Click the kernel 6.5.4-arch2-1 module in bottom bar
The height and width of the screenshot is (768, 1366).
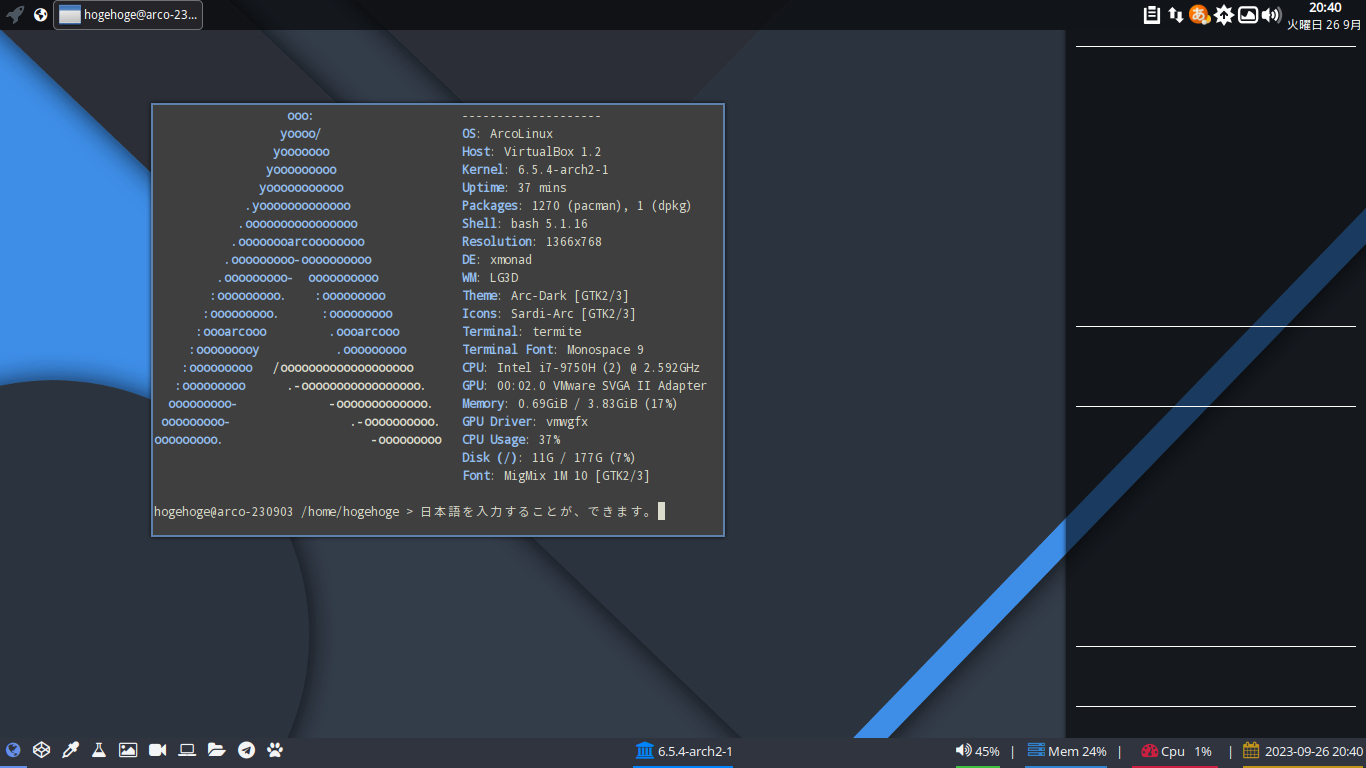pyautogui.click(x=683, y=751)
